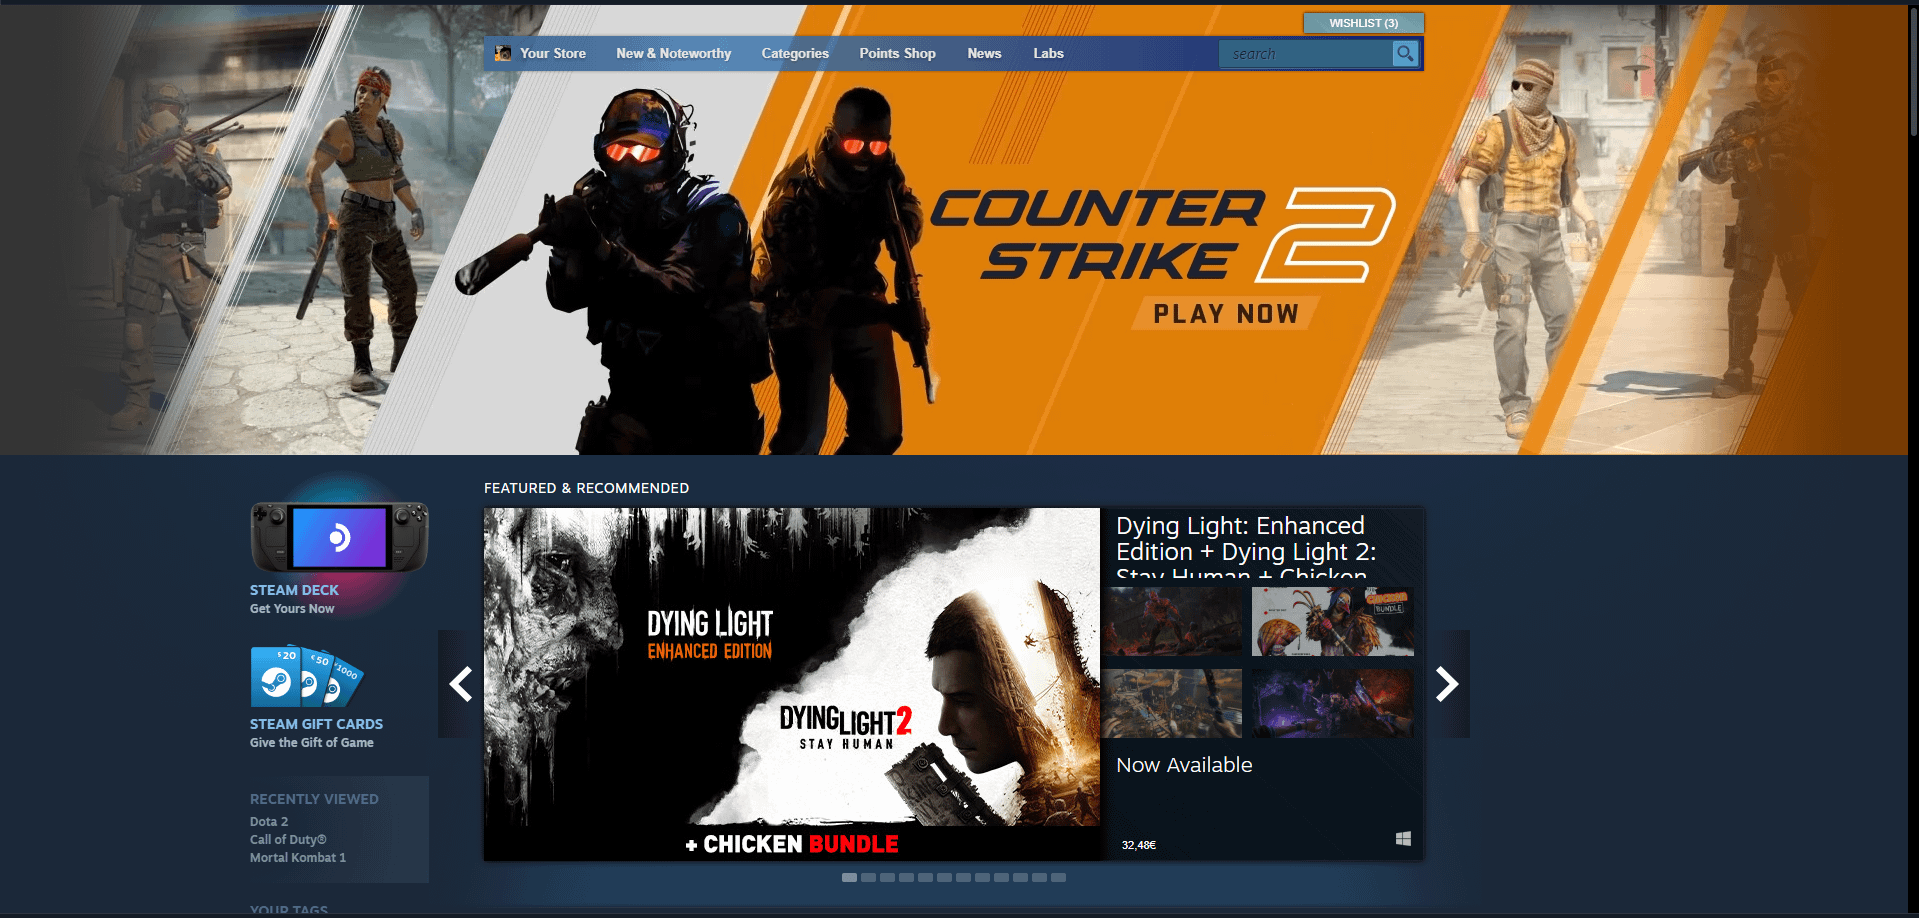Open Your Store from navigation menu
The width and height of the screenshot is (1919, 918).
(x=552, y=53)
